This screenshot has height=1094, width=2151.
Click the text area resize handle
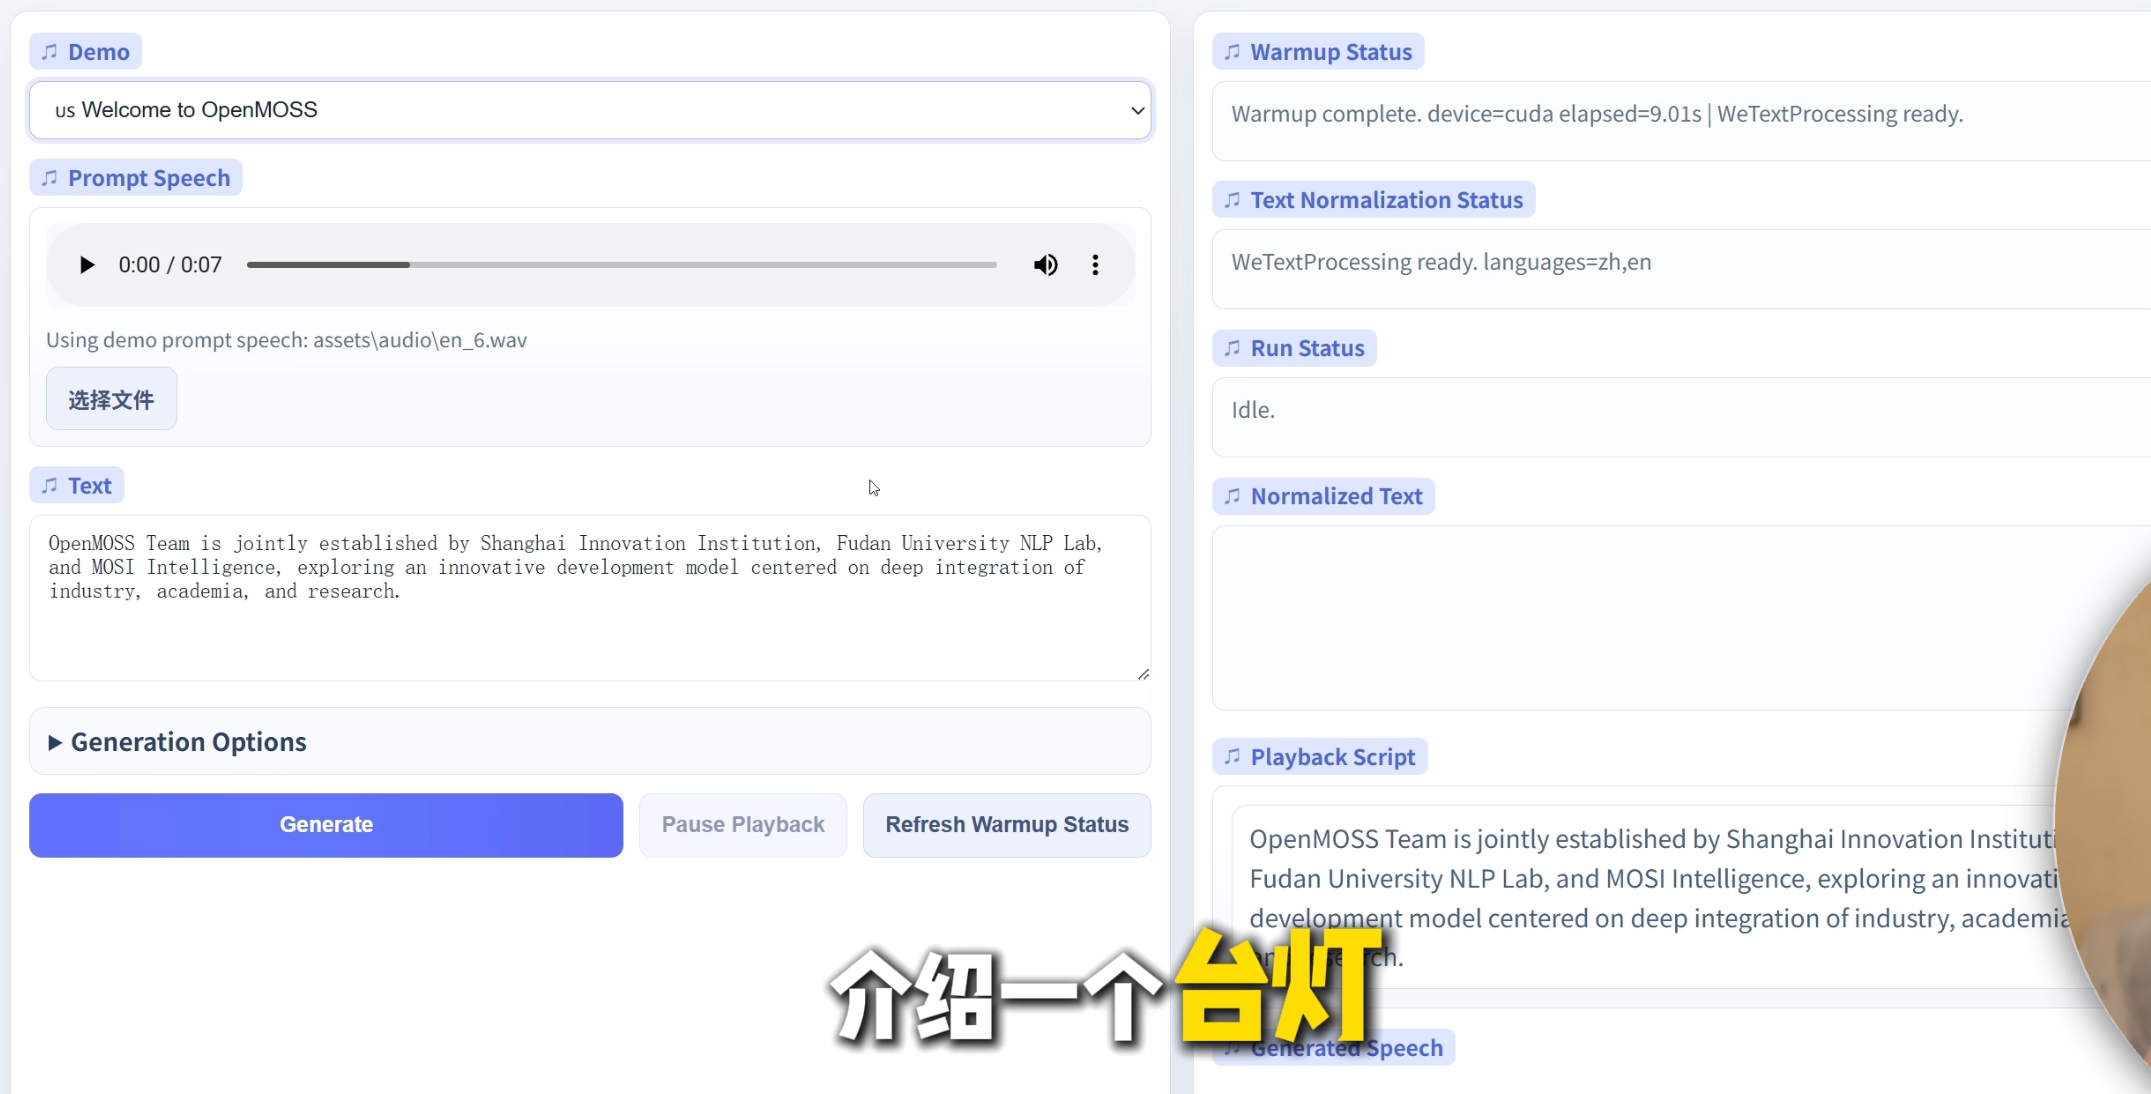(1143, 674)
